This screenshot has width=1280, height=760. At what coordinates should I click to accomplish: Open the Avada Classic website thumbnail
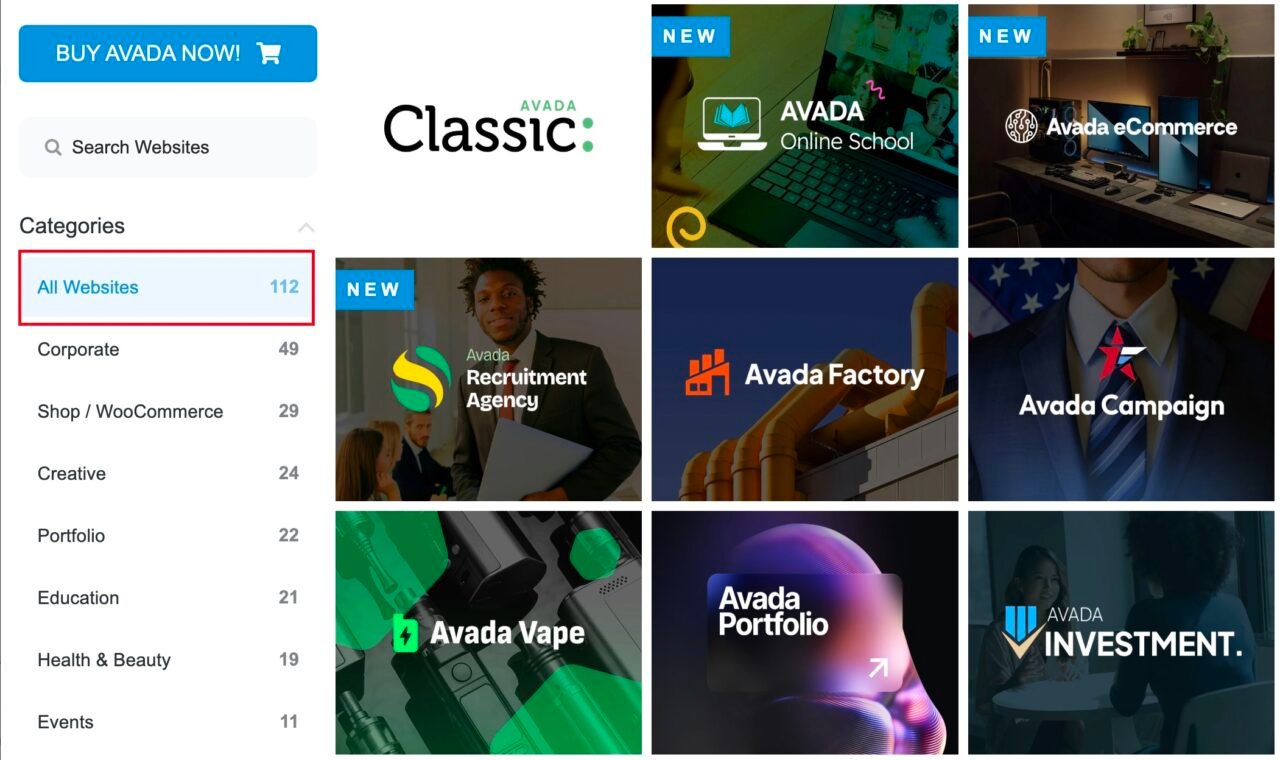click(488, 126)
